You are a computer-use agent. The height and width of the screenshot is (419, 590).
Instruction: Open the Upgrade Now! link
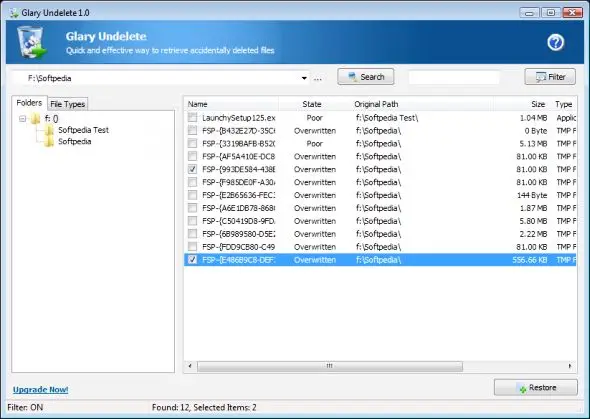[x=41, y=390]
